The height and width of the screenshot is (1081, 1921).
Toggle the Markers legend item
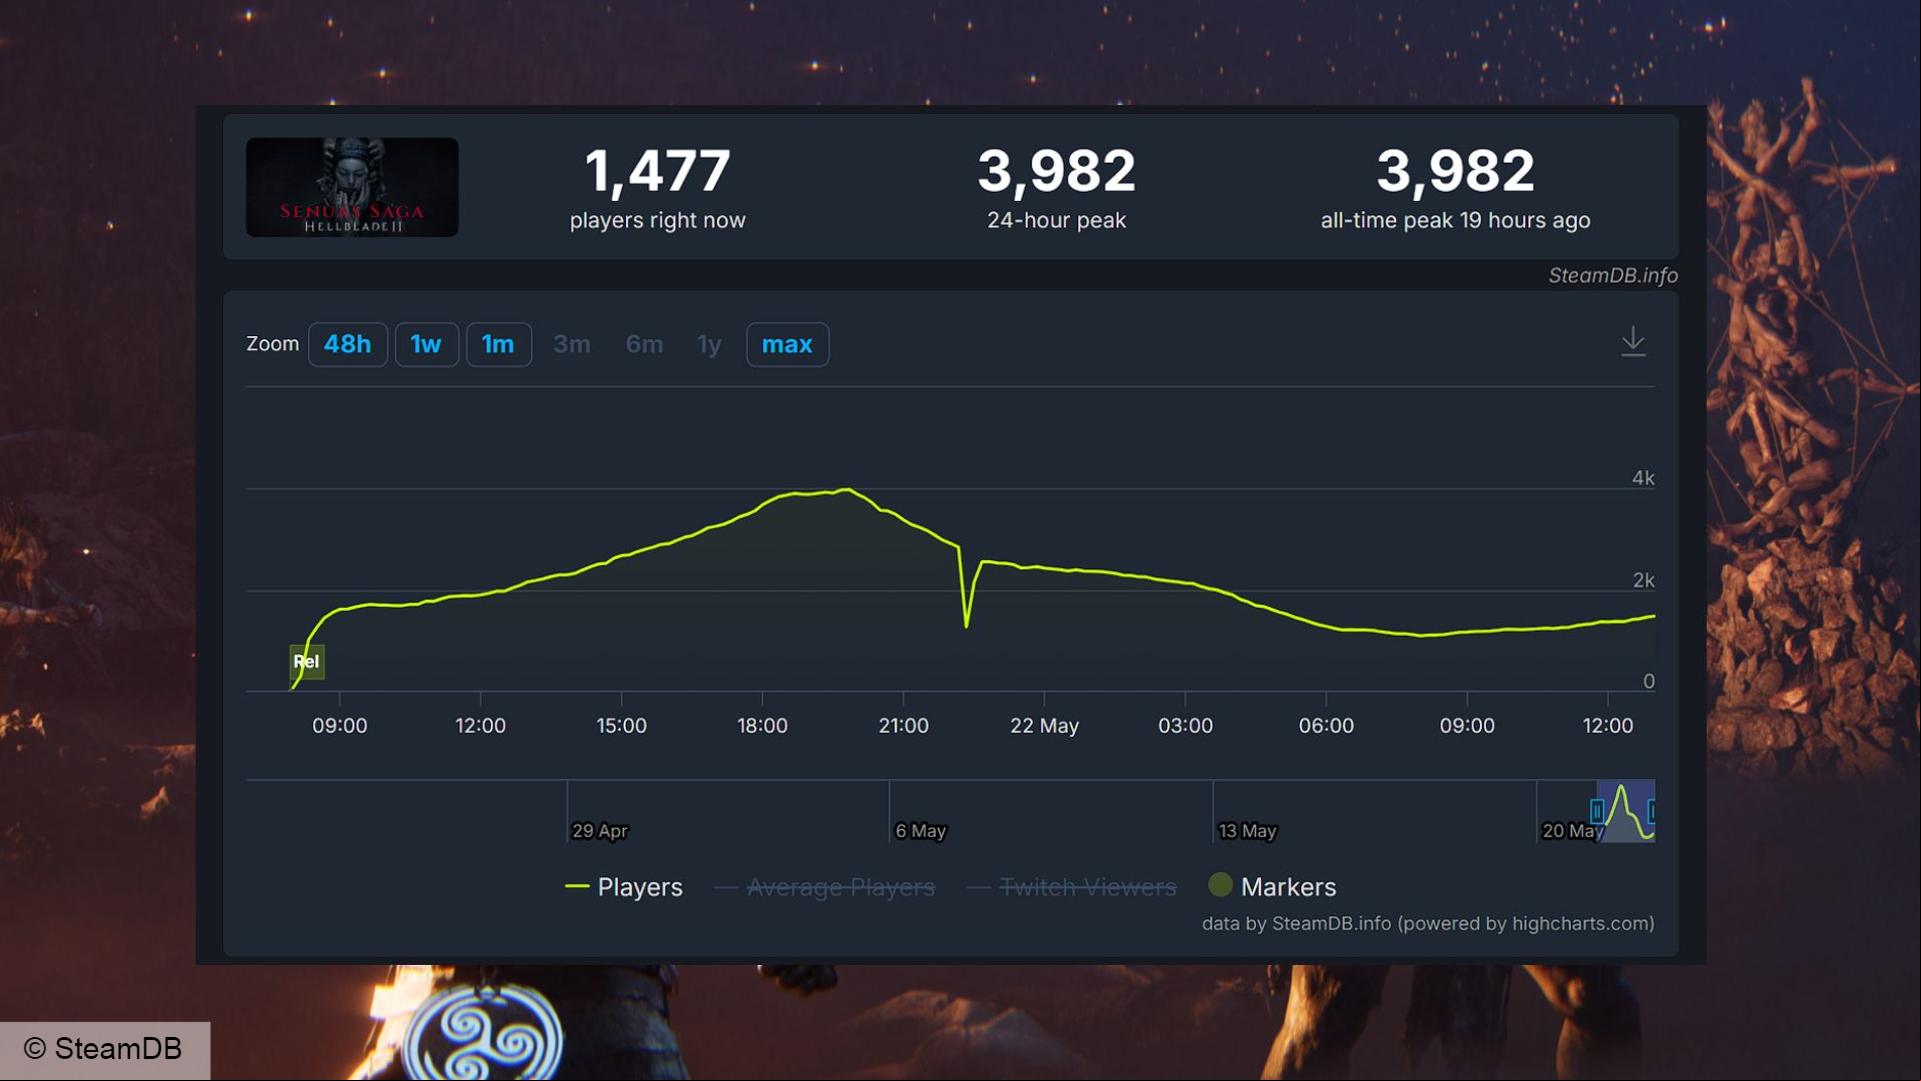point(1272,886)
